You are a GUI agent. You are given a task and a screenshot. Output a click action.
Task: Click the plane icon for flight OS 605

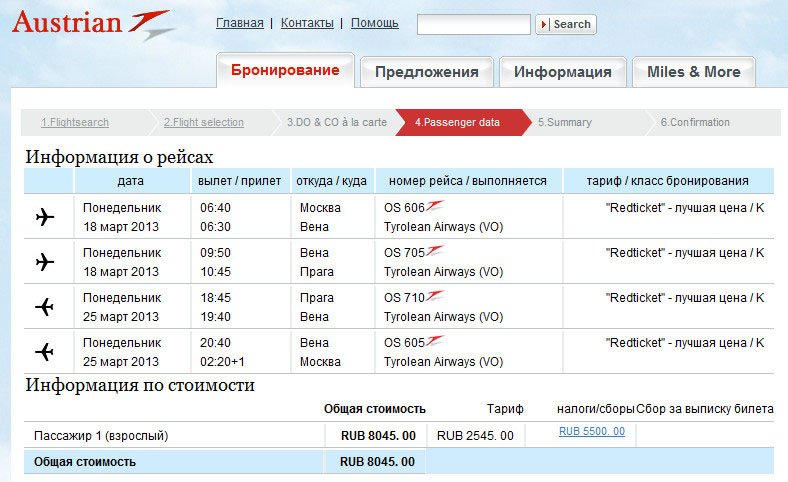[45, 351]
